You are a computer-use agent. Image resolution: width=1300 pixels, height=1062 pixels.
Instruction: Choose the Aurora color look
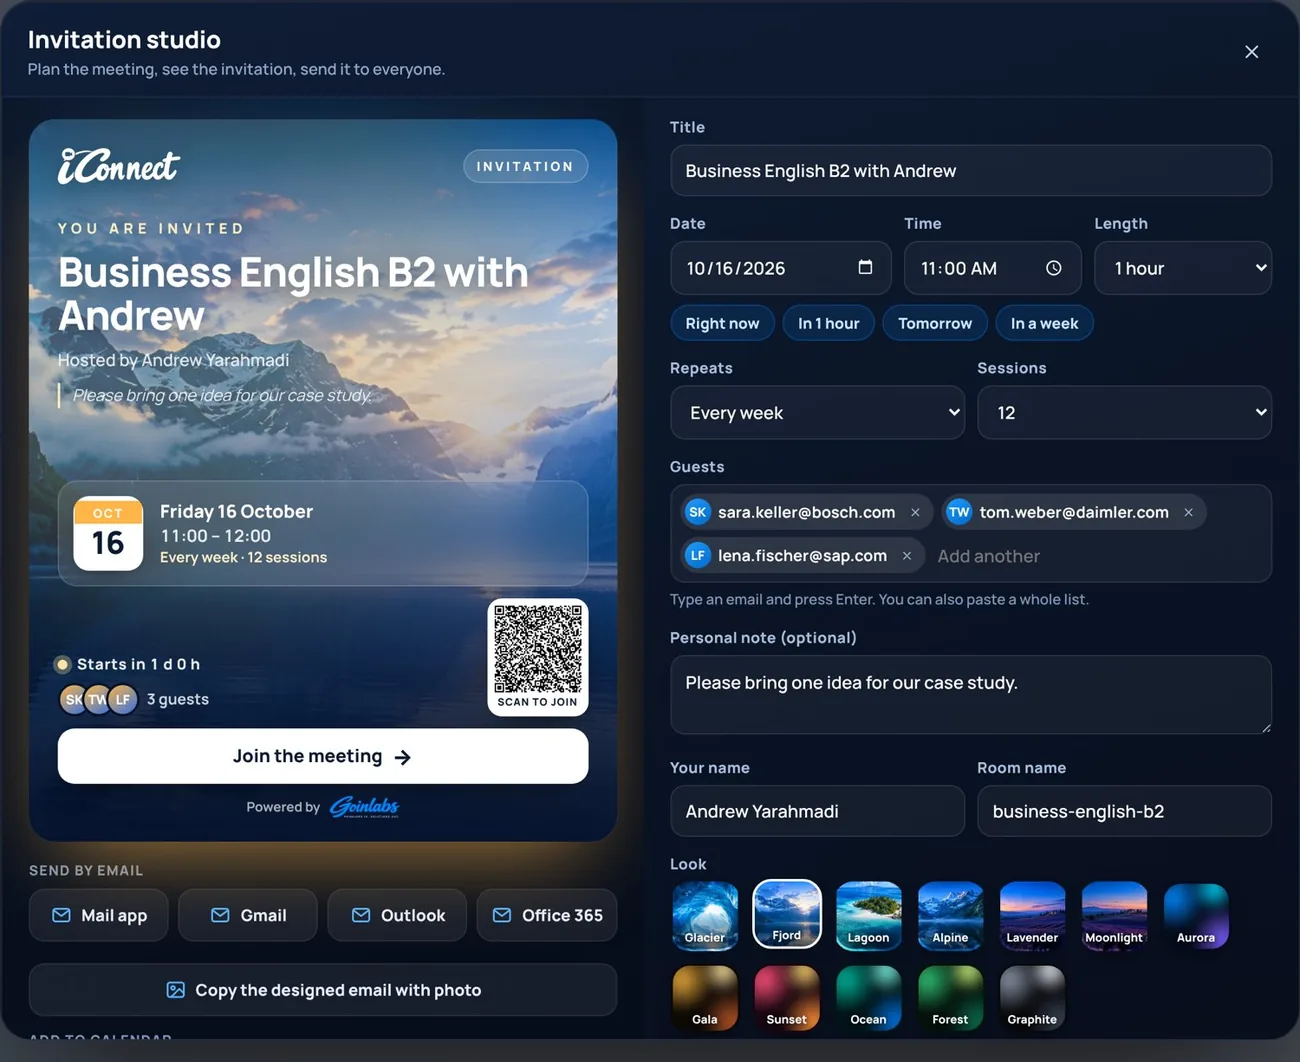pos(1196,915)
